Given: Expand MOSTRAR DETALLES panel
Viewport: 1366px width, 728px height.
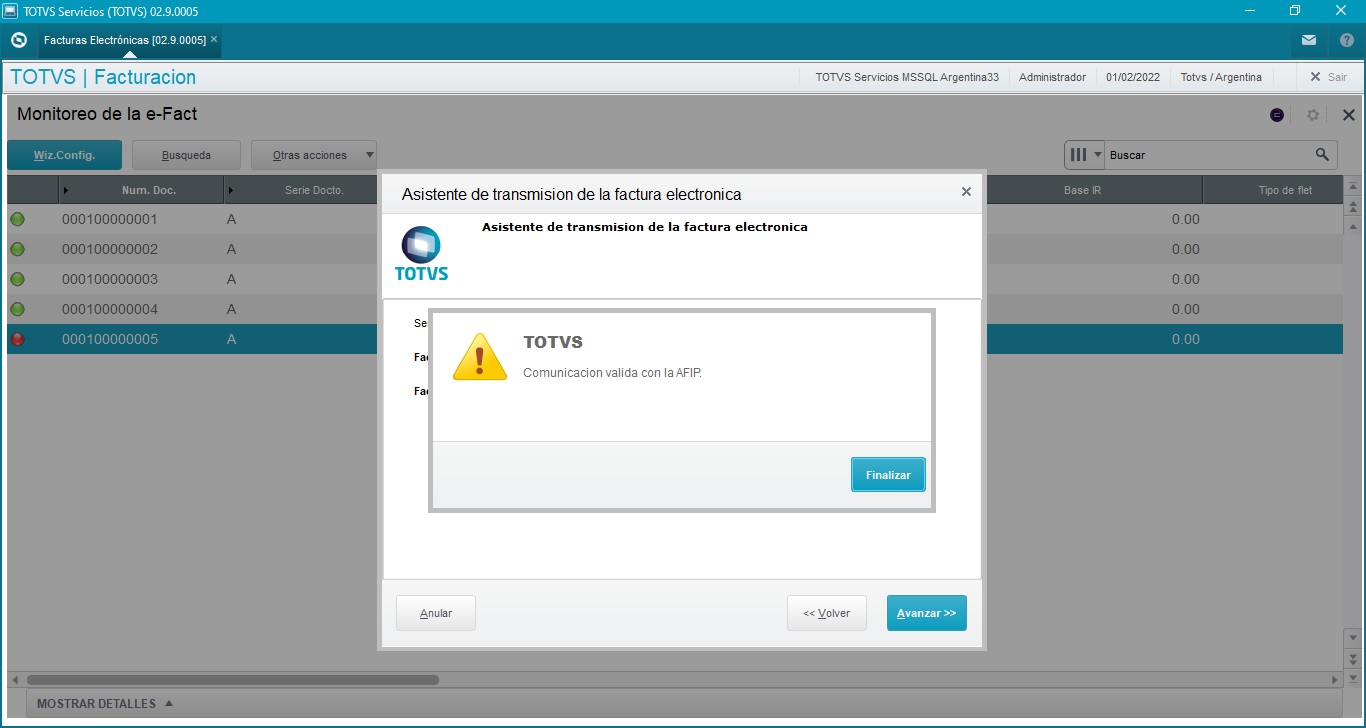Looking at the screenshot, I should (105, 704).
